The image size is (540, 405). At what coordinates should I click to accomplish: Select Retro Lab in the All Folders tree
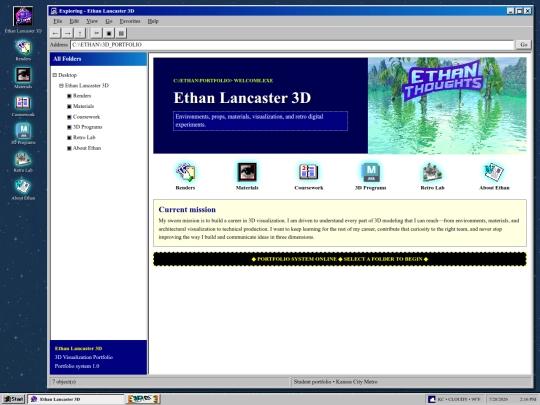84,137
